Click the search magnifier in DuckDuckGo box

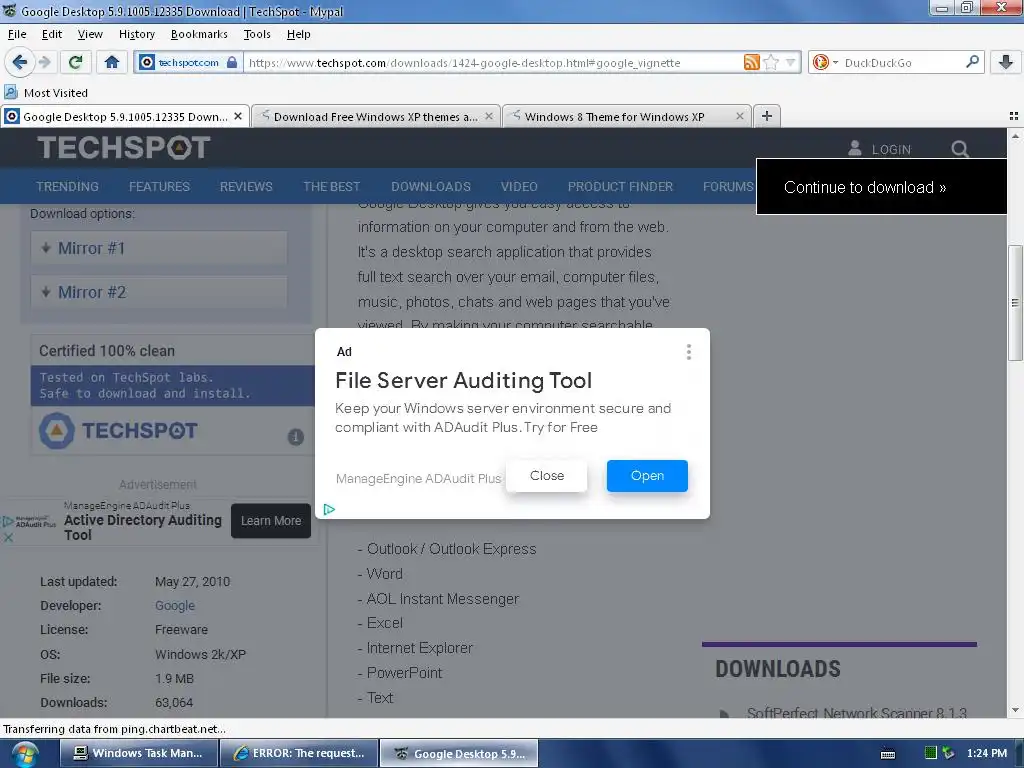point(972,61)
